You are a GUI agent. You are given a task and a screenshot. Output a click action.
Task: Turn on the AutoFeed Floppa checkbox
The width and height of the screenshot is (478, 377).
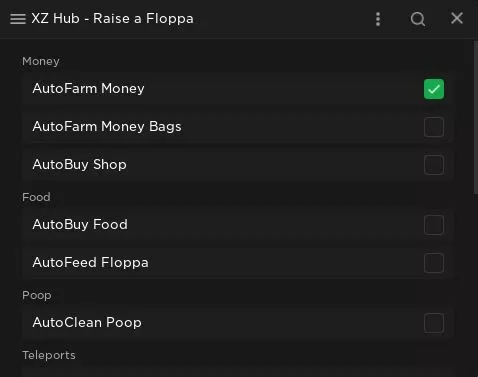pyautogui.click(x=434, y=263)
